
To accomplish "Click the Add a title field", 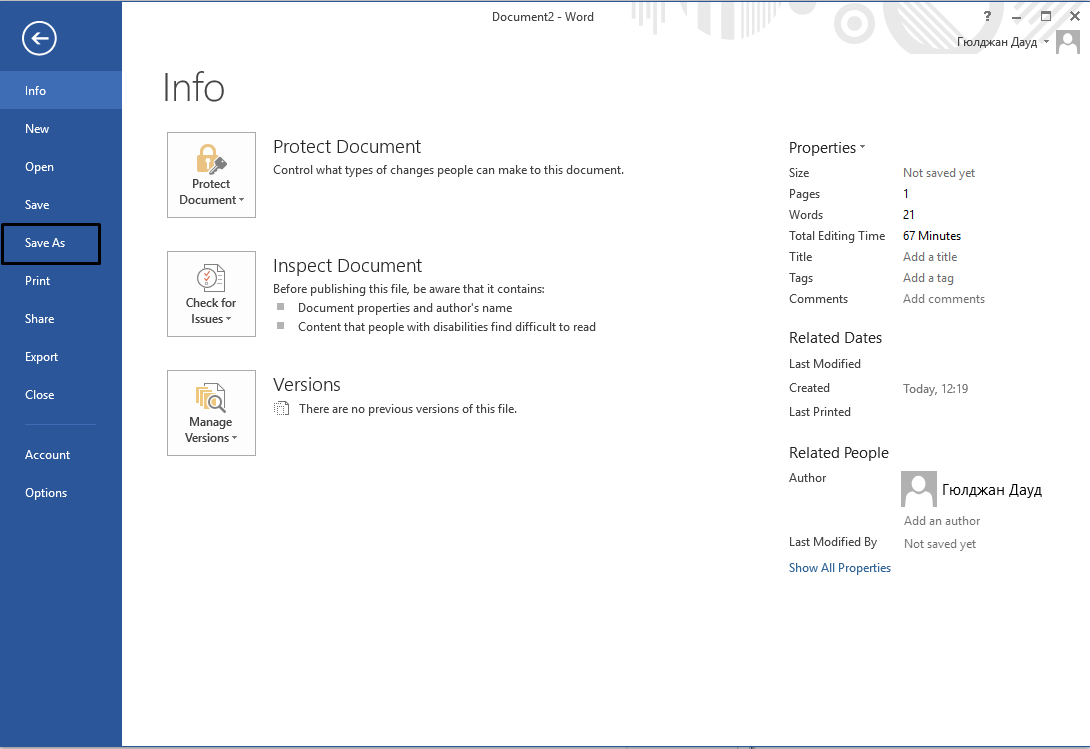I will (x=930, y=257).
